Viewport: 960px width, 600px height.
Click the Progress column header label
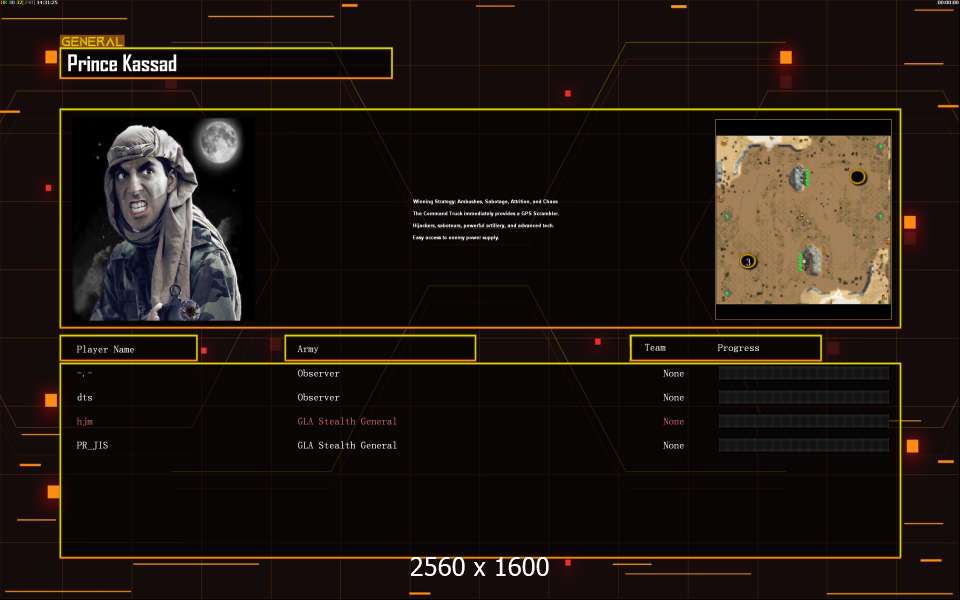point(738,348)
